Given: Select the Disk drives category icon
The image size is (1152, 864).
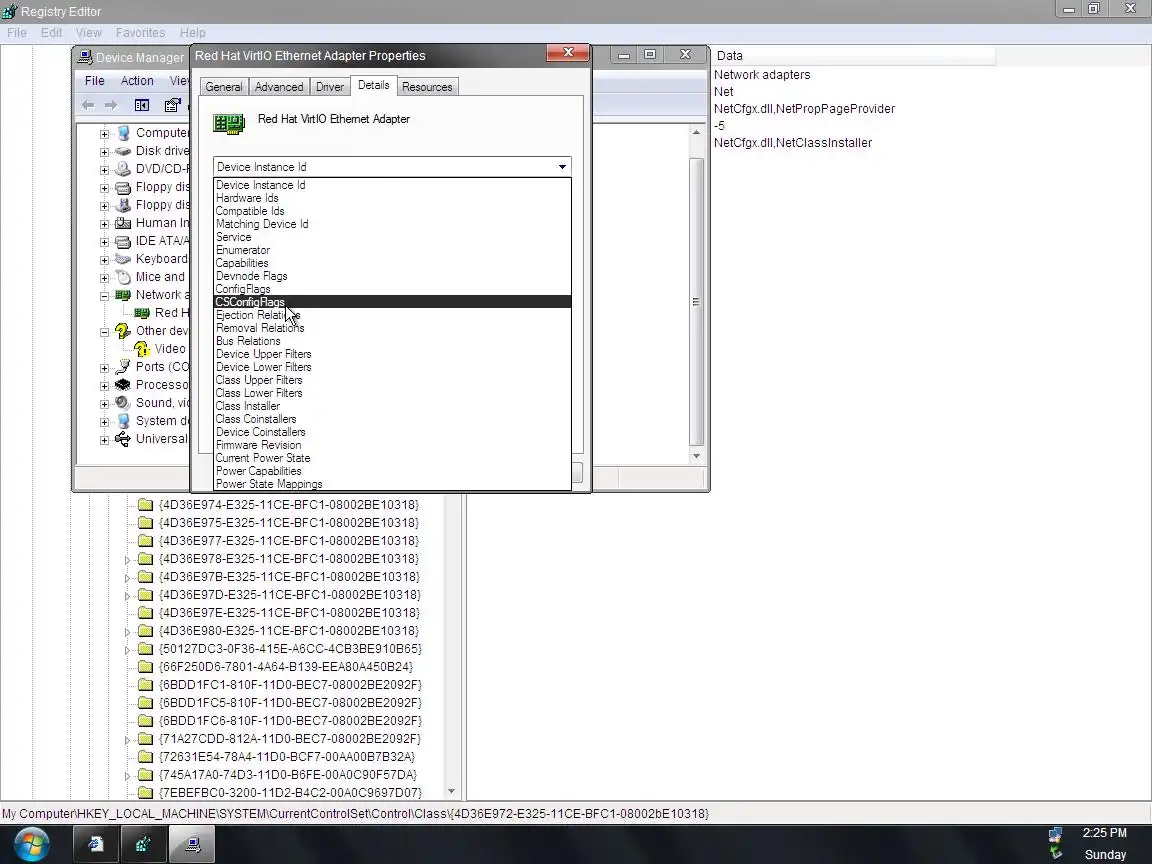Looking at the screenshot, I should coord(123,151).
